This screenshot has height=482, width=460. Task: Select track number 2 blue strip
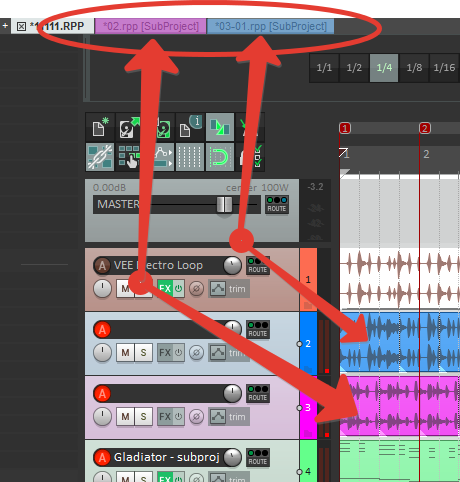tap(308, 343)
